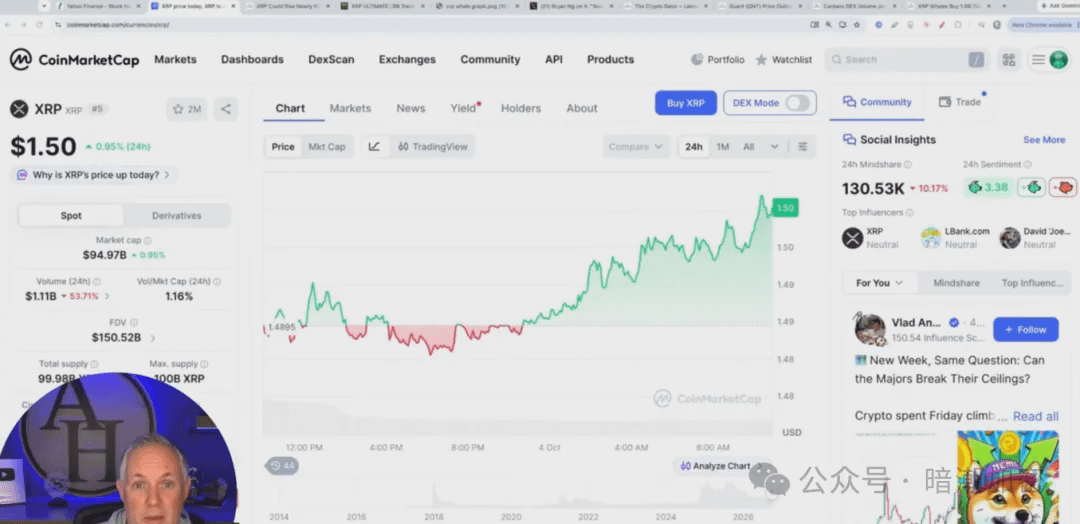Click the 24h Mindshare info icon
Image resolution: width=1080 pixels, height=524 pixels.
[x=907, y=165]
